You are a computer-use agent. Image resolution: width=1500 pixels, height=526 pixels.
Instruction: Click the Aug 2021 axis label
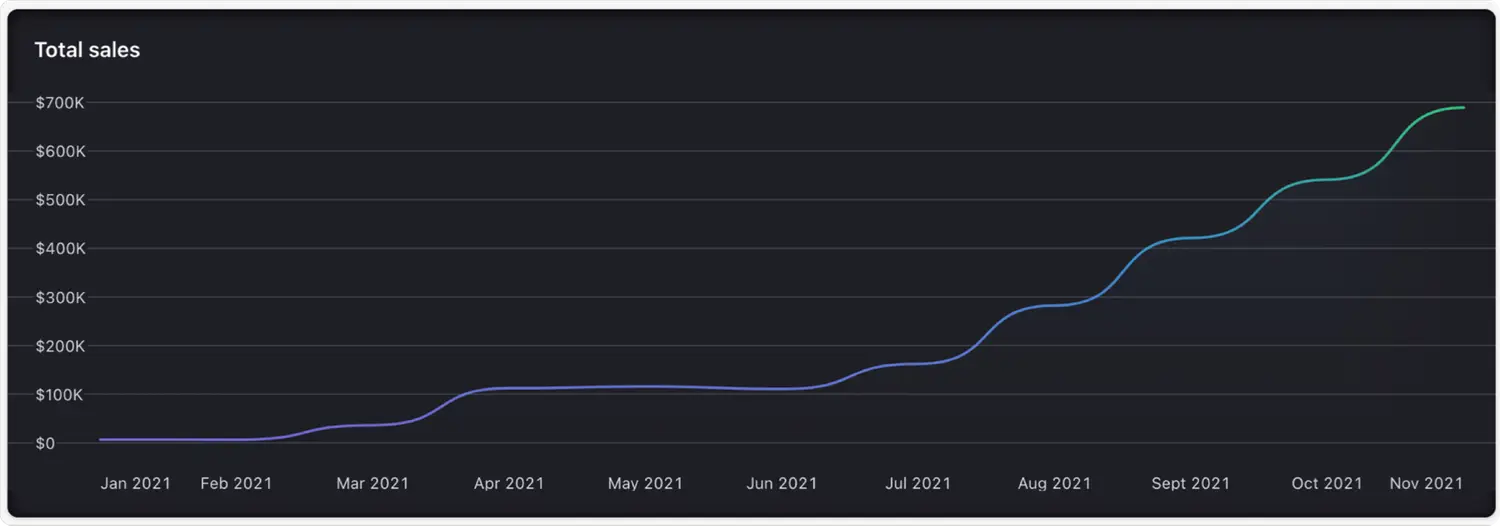(x=1054, y=483)
